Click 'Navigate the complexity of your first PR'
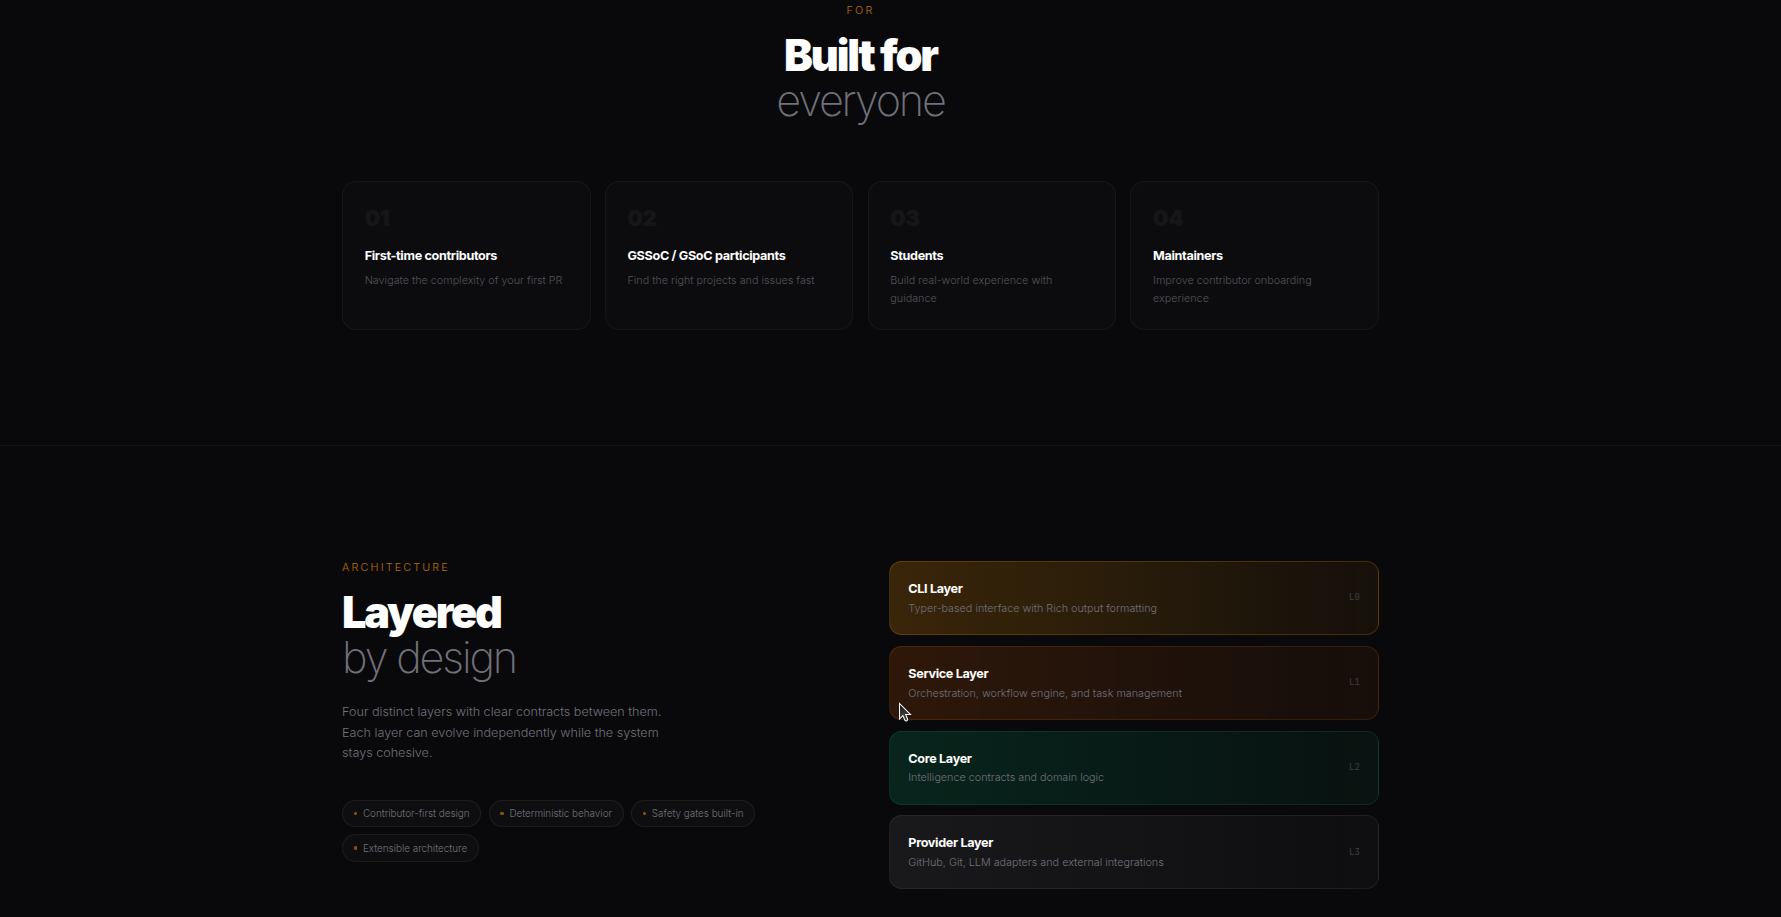This screenshot has width=1781, height=917. point(464,280)
